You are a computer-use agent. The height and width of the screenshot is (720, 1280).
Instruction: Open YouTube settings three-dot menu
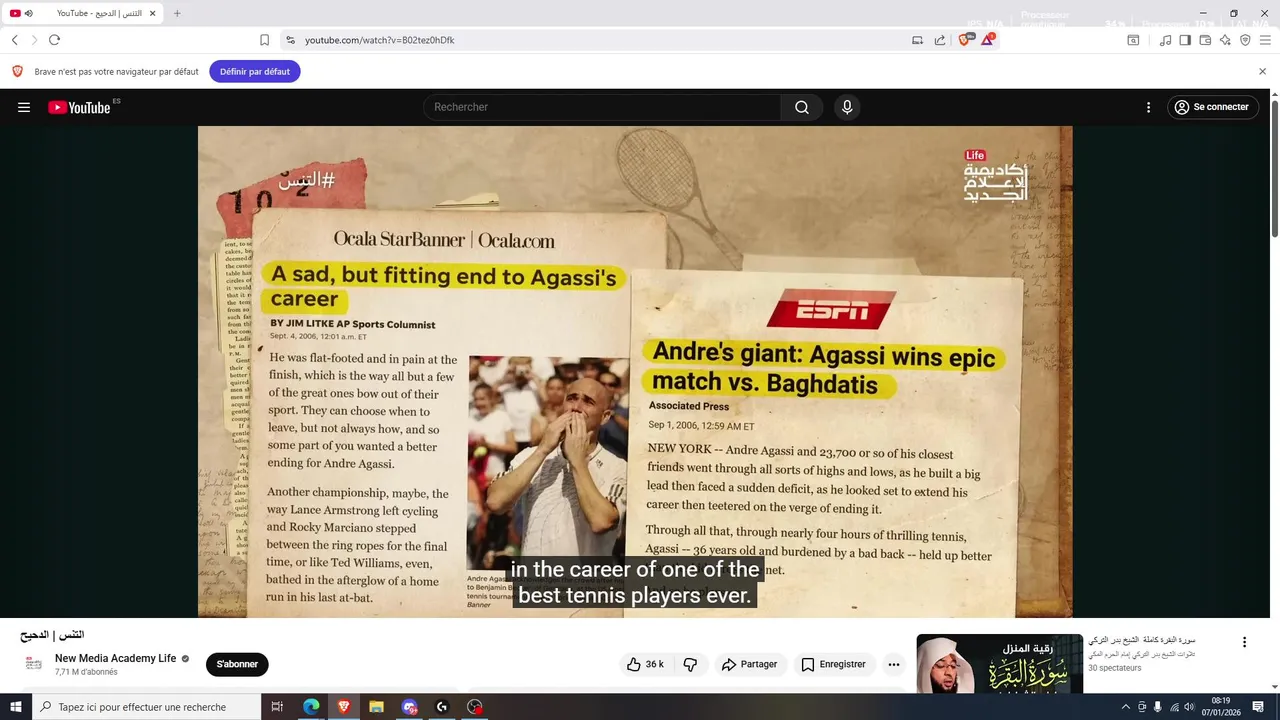point(1148,107)
